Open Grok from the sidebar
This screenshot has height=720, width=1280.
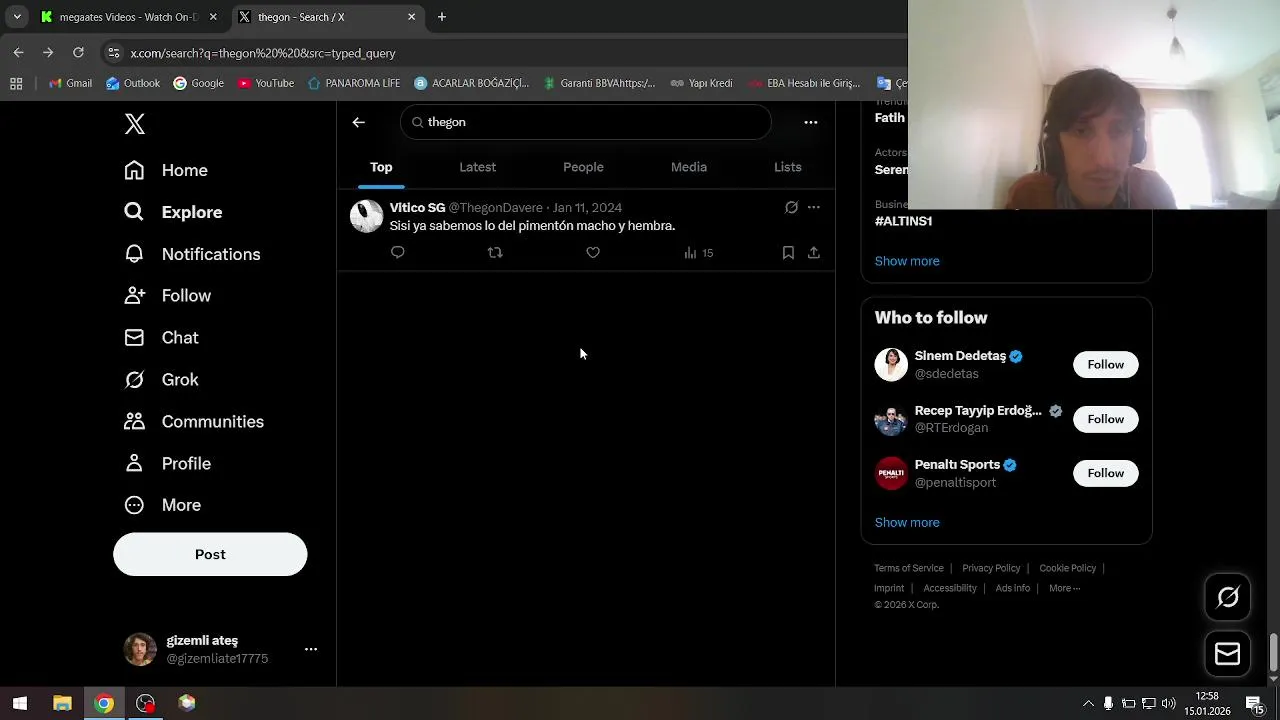point(161,380)
